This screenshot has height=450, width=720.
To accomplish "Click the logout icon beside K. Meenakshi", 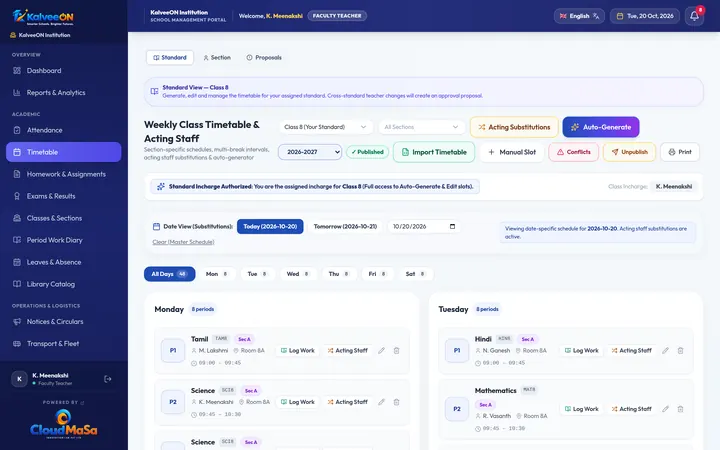I will pos(107,379).
